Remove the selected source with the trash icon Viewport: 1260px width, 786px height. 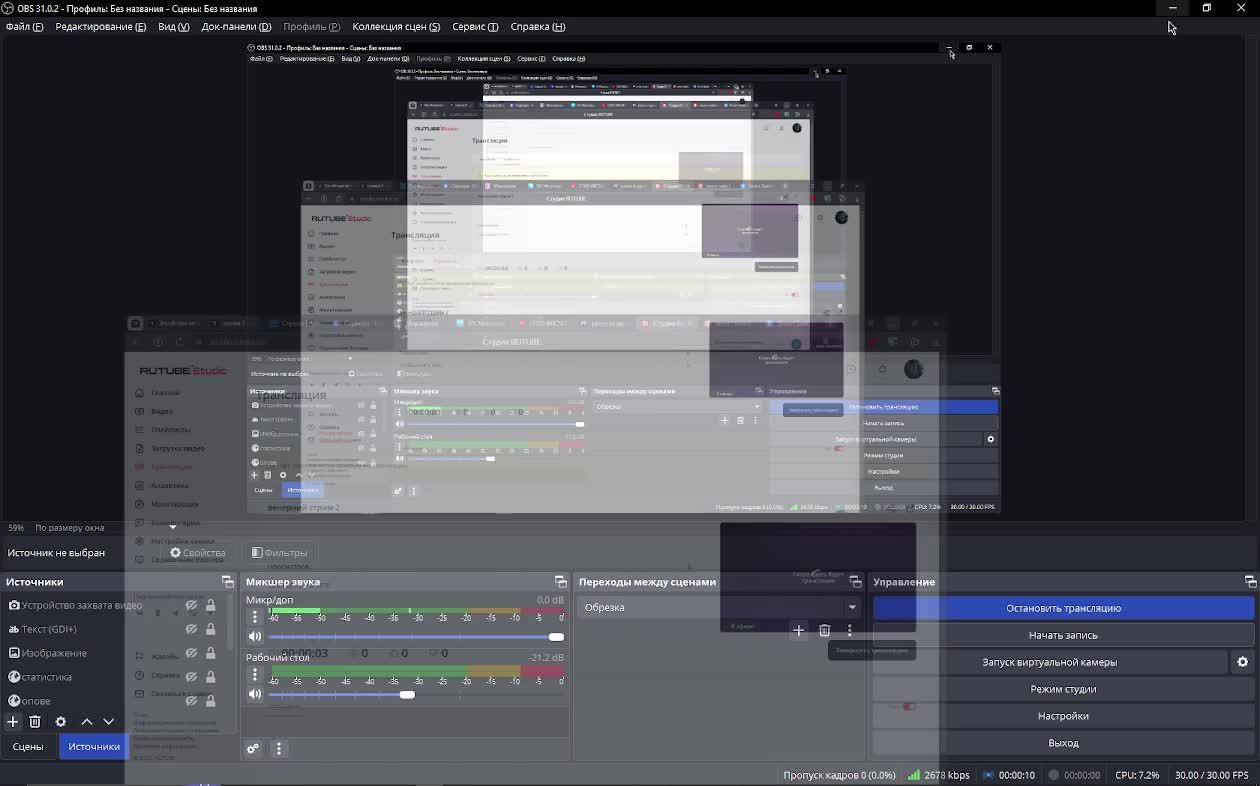(x=35, y=721)
